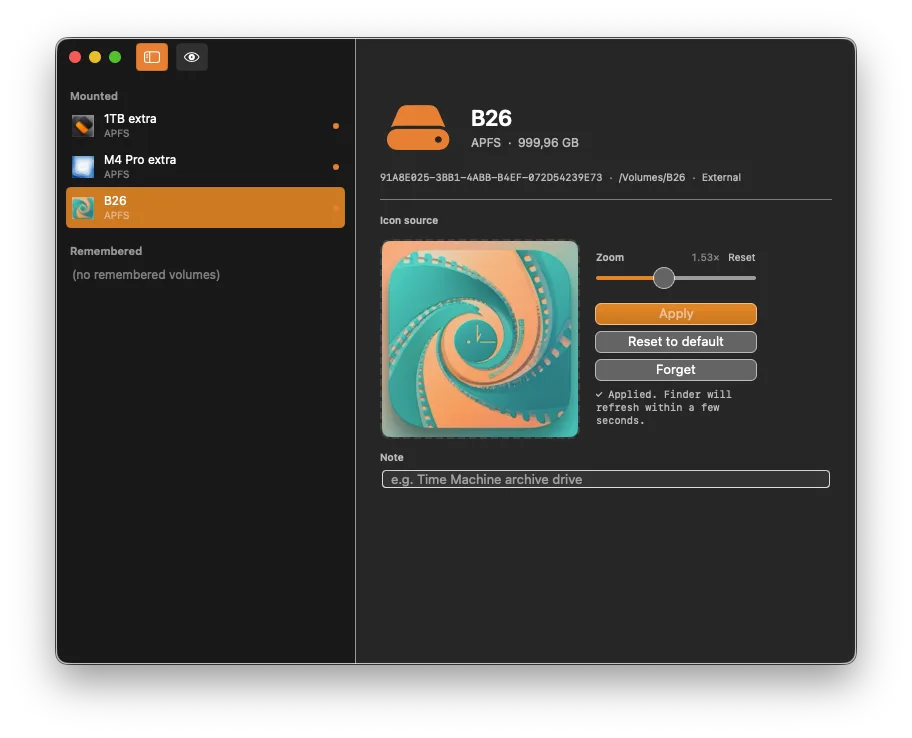Screen dimensions: 912x738
Task: Close the window with red button
Action: pos(75,57)
